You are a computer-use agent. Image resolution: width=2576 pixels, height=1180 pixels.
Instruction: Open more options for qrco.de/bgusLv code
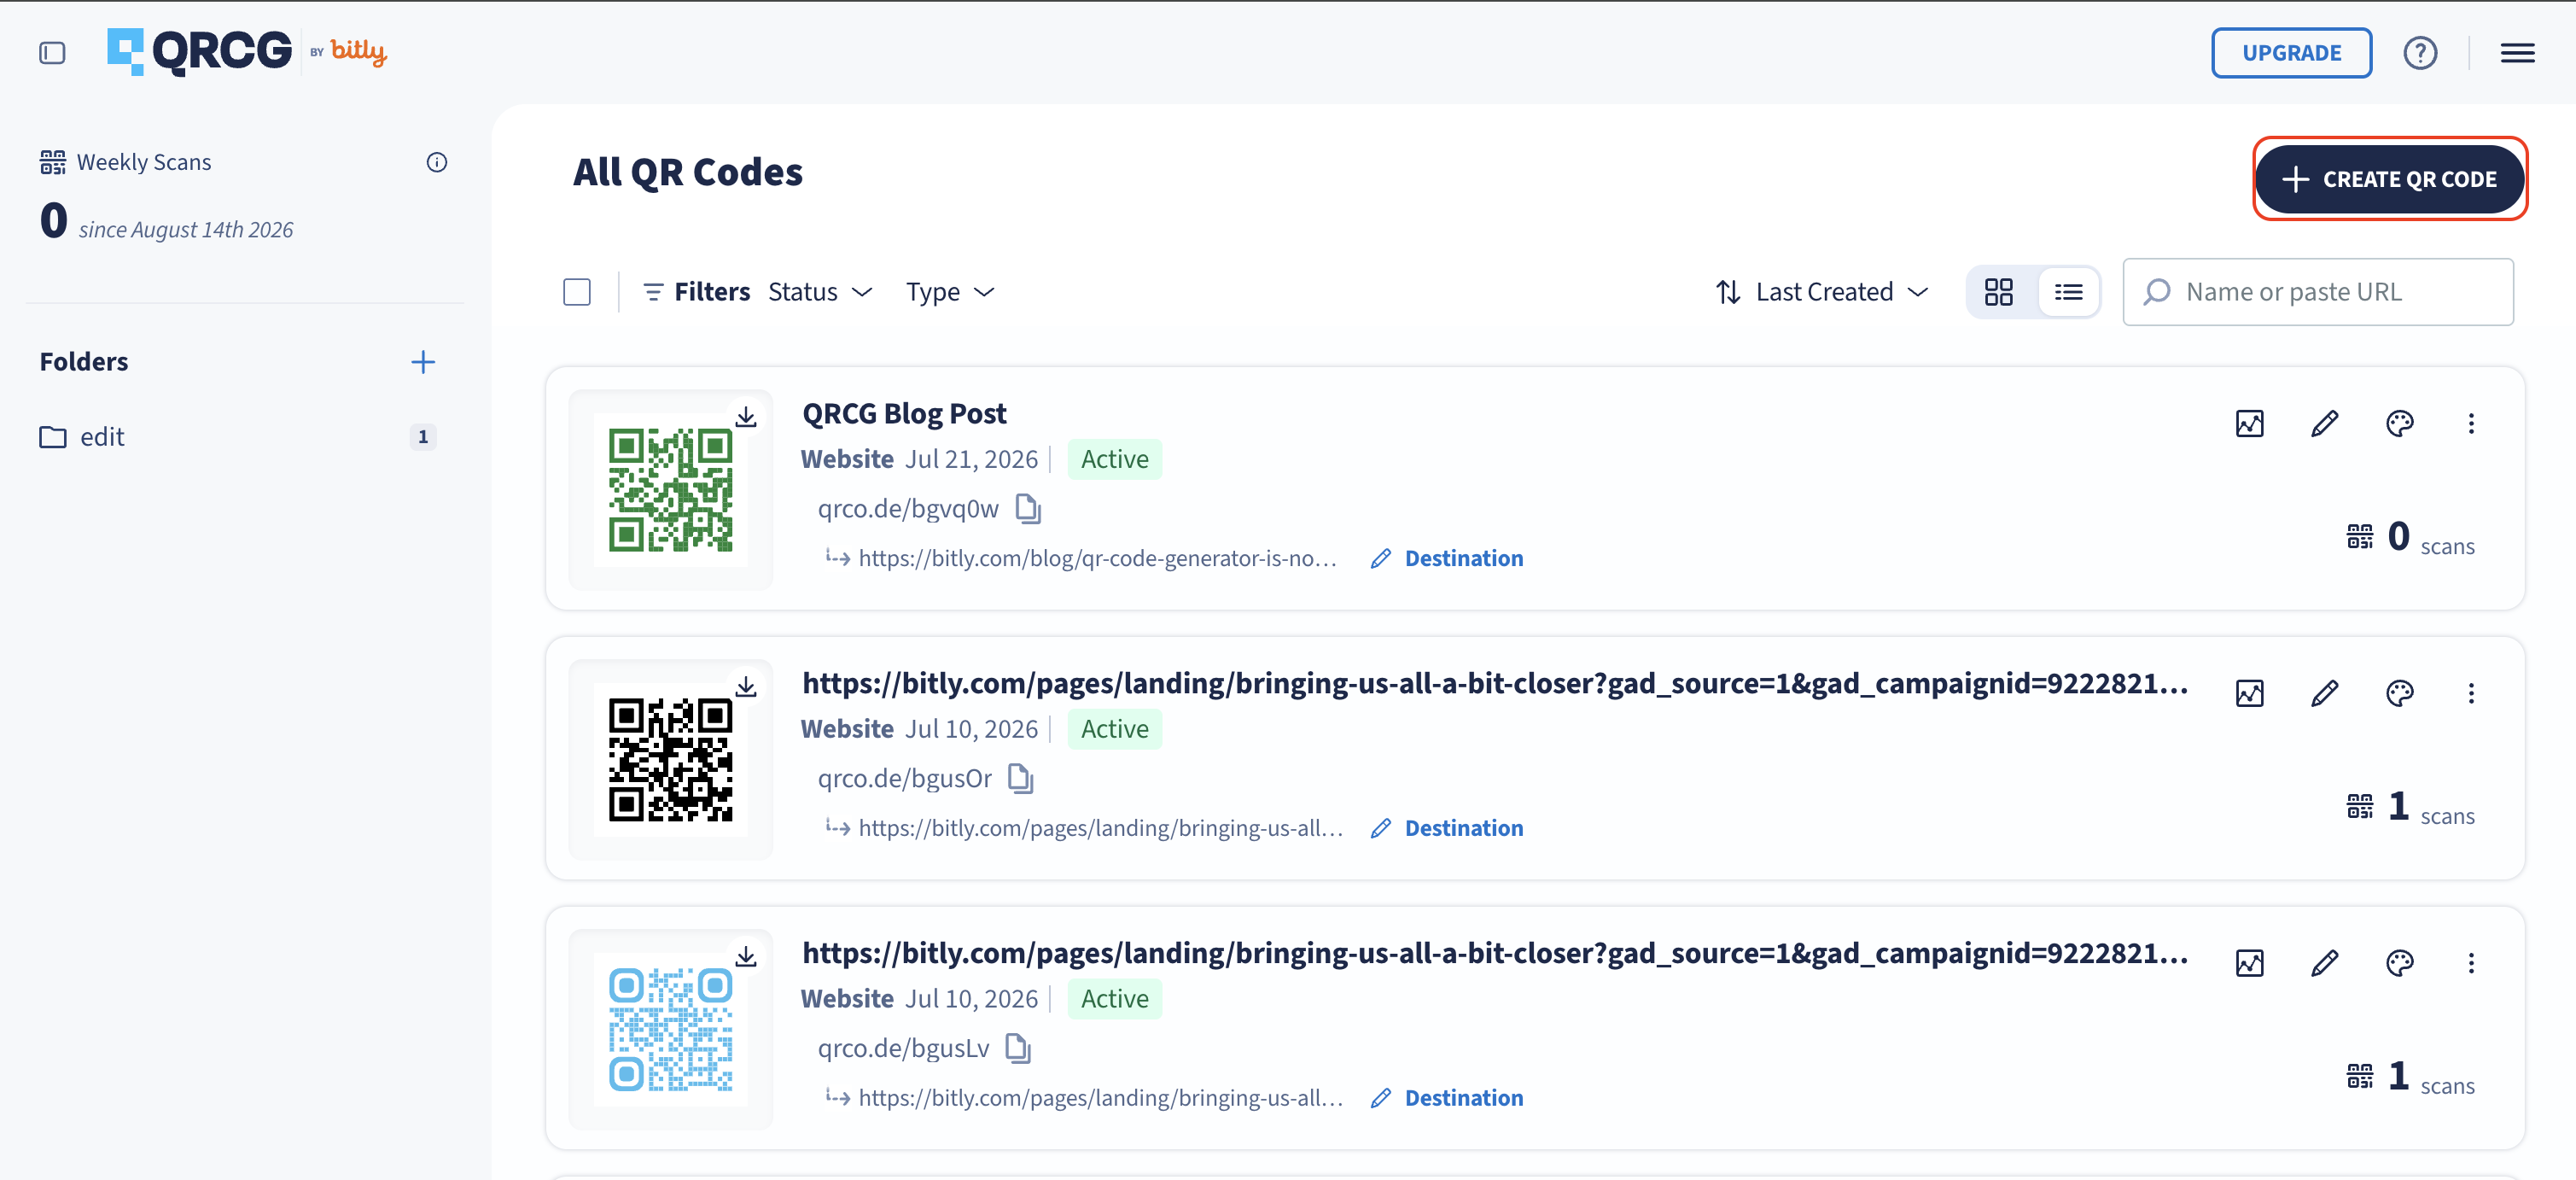pyautogui.click(x=2471, y=963)
